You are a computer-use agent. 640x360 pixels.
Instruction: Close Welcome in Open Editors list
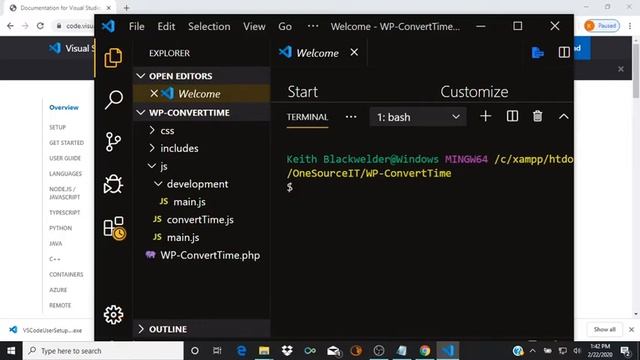[x=154, y=93]
